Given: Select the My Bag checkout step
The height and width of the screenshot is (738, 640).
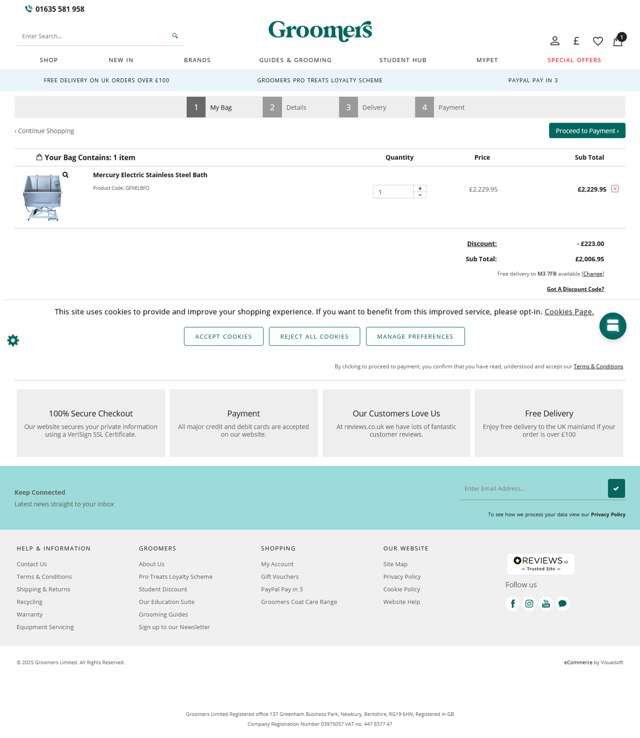Looking at the screenshot, I should tap(210, 107).
